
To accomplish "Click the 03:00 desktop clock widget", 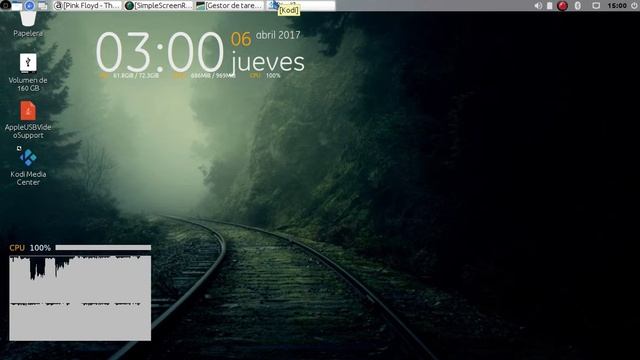I will pos(160,52).
